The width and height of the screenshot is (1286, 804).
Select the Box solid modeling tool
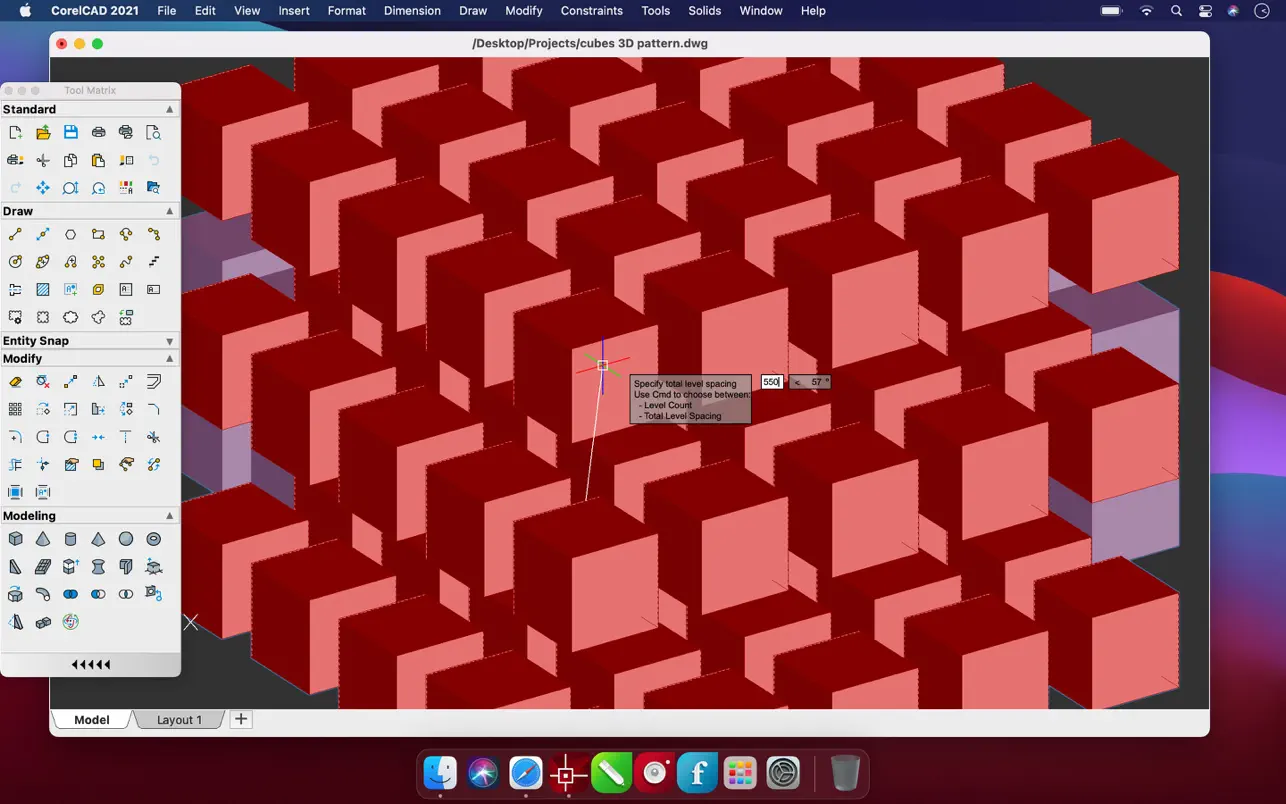pyautogui.click(x=15, y=539)
